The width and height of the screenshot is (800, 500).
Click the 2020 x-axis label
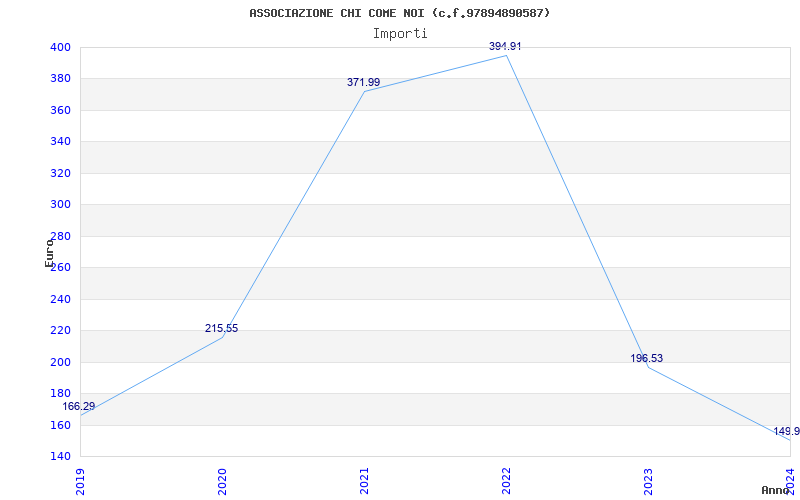point(222,481)
